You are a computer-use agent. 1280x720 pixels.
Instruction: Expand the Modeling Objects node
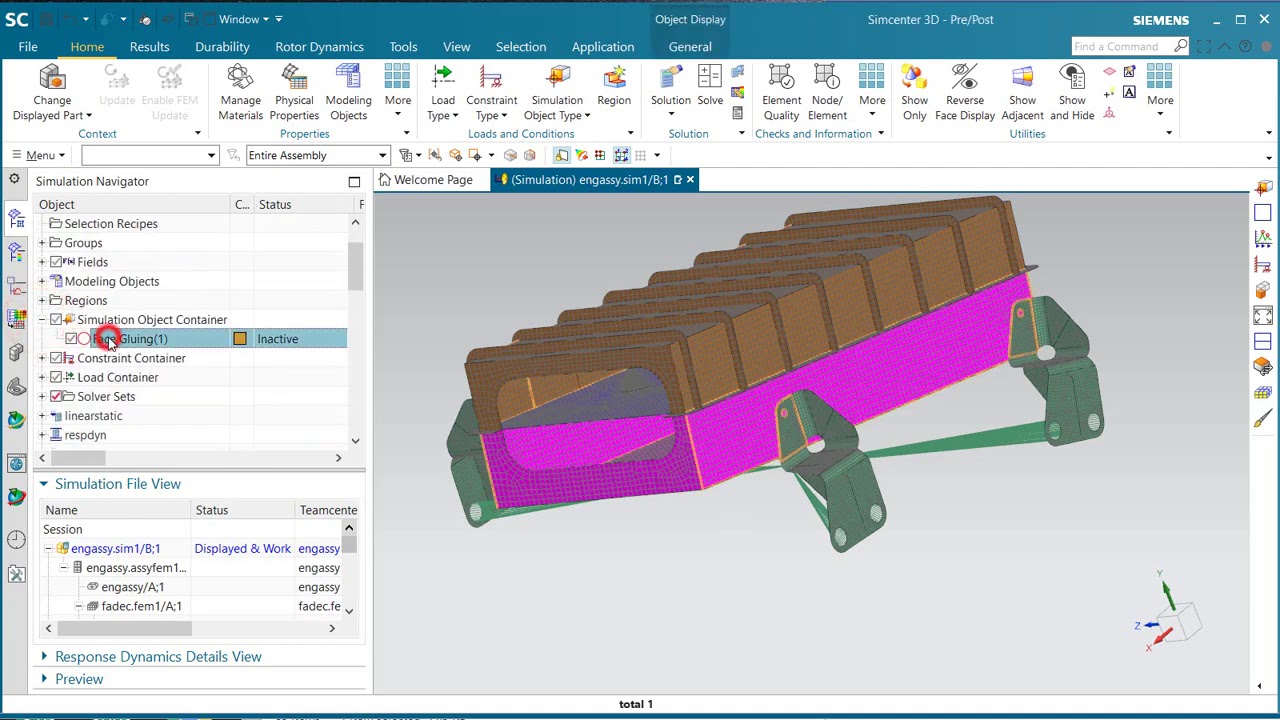42,281
